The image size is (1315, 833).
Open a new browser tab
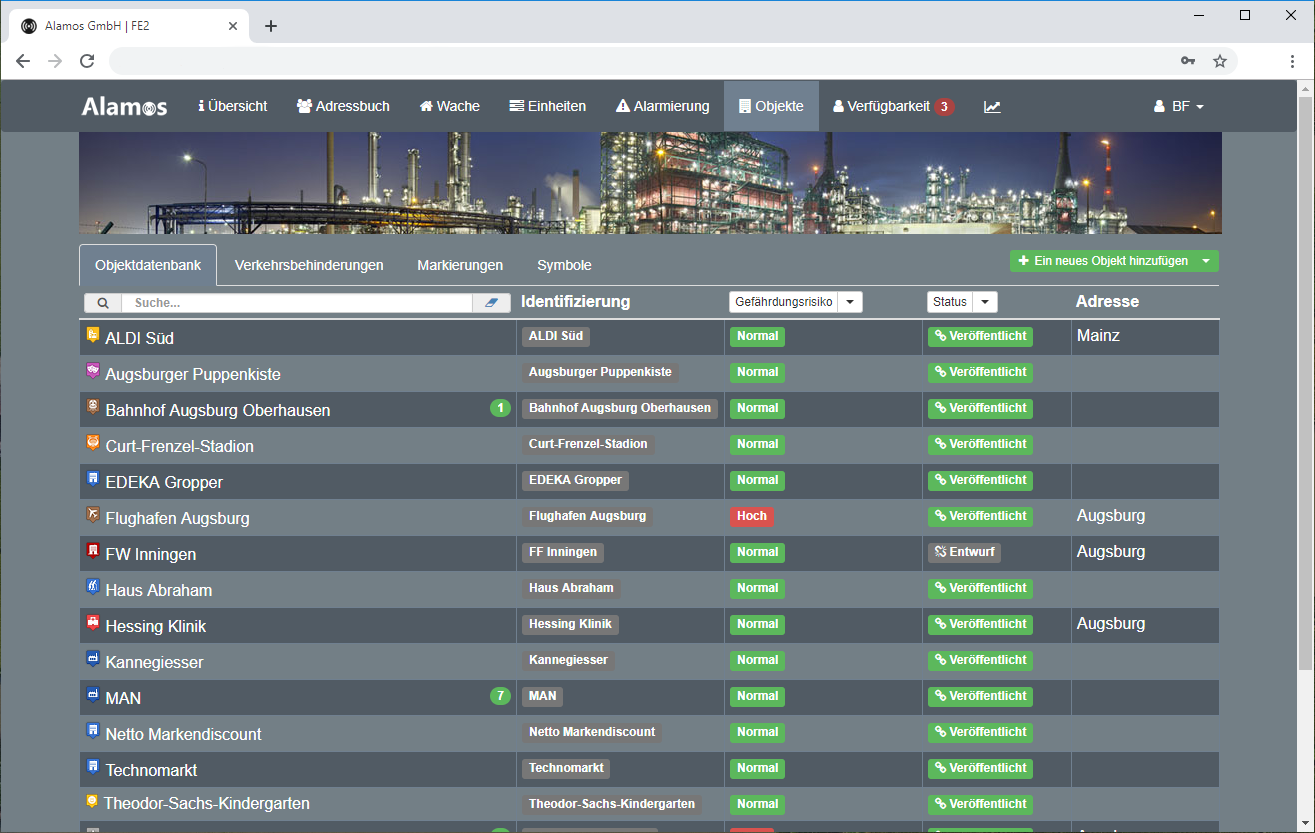tap(271, 26)
